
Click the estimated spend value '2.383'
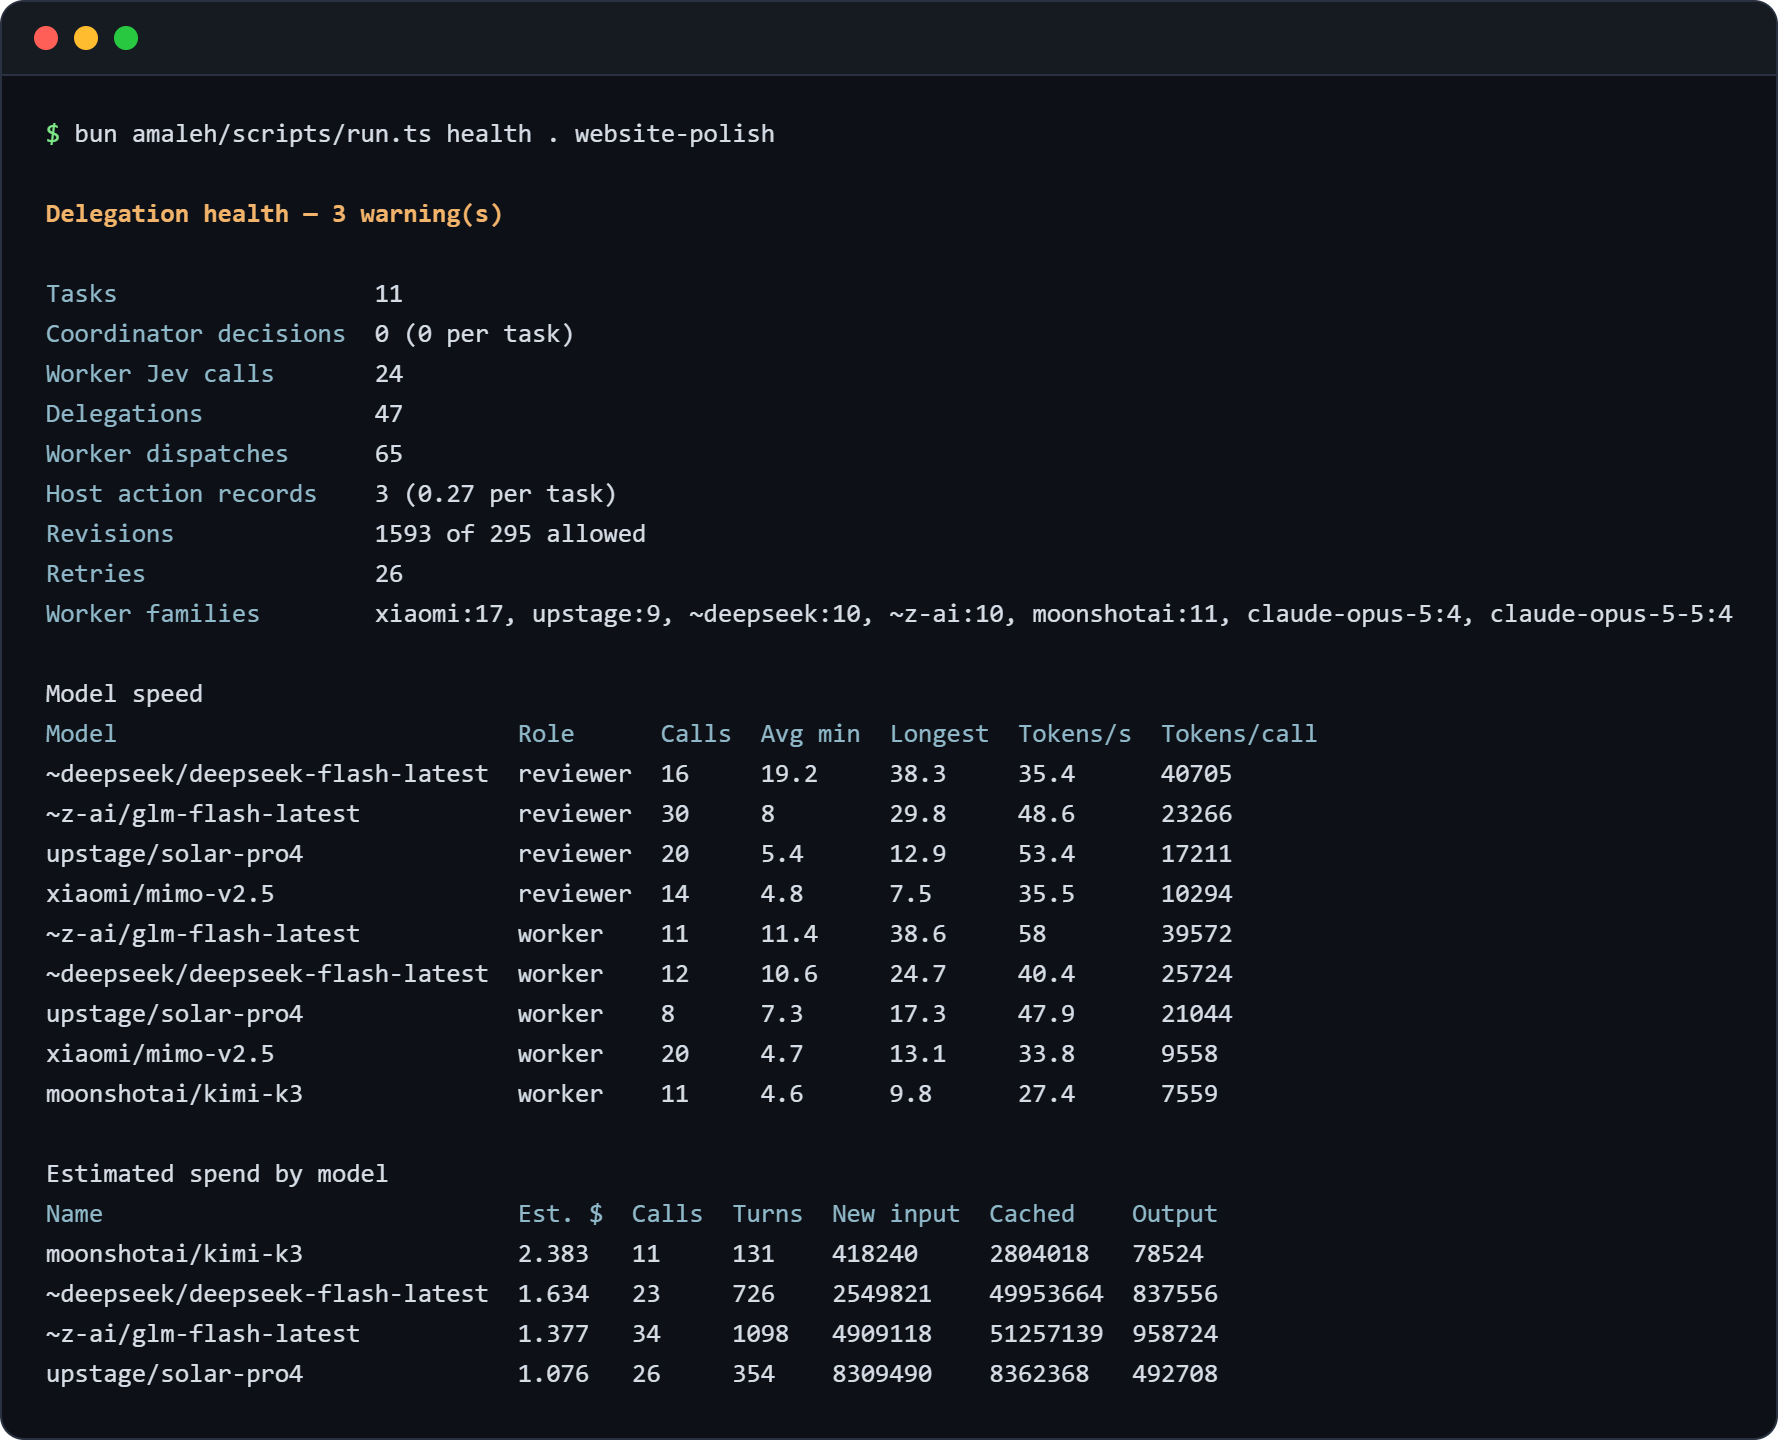(553, 1254)
